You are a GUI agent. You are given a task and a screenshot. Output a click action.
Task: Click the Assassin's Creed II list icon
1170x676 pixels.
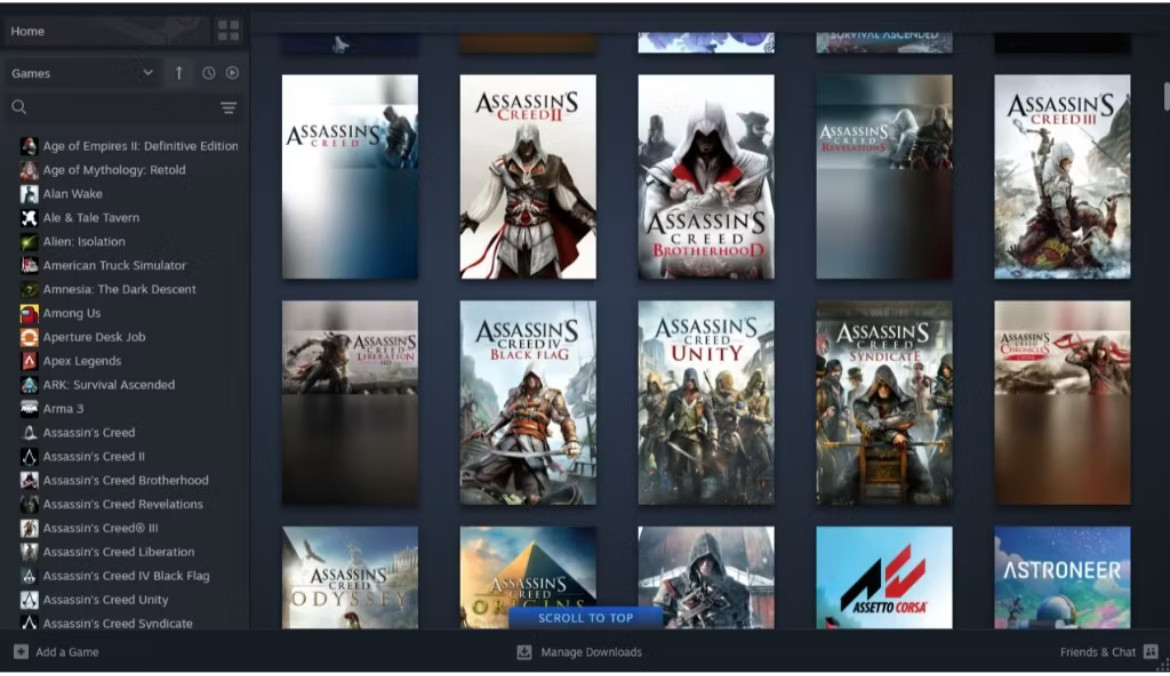click(29, 457)
